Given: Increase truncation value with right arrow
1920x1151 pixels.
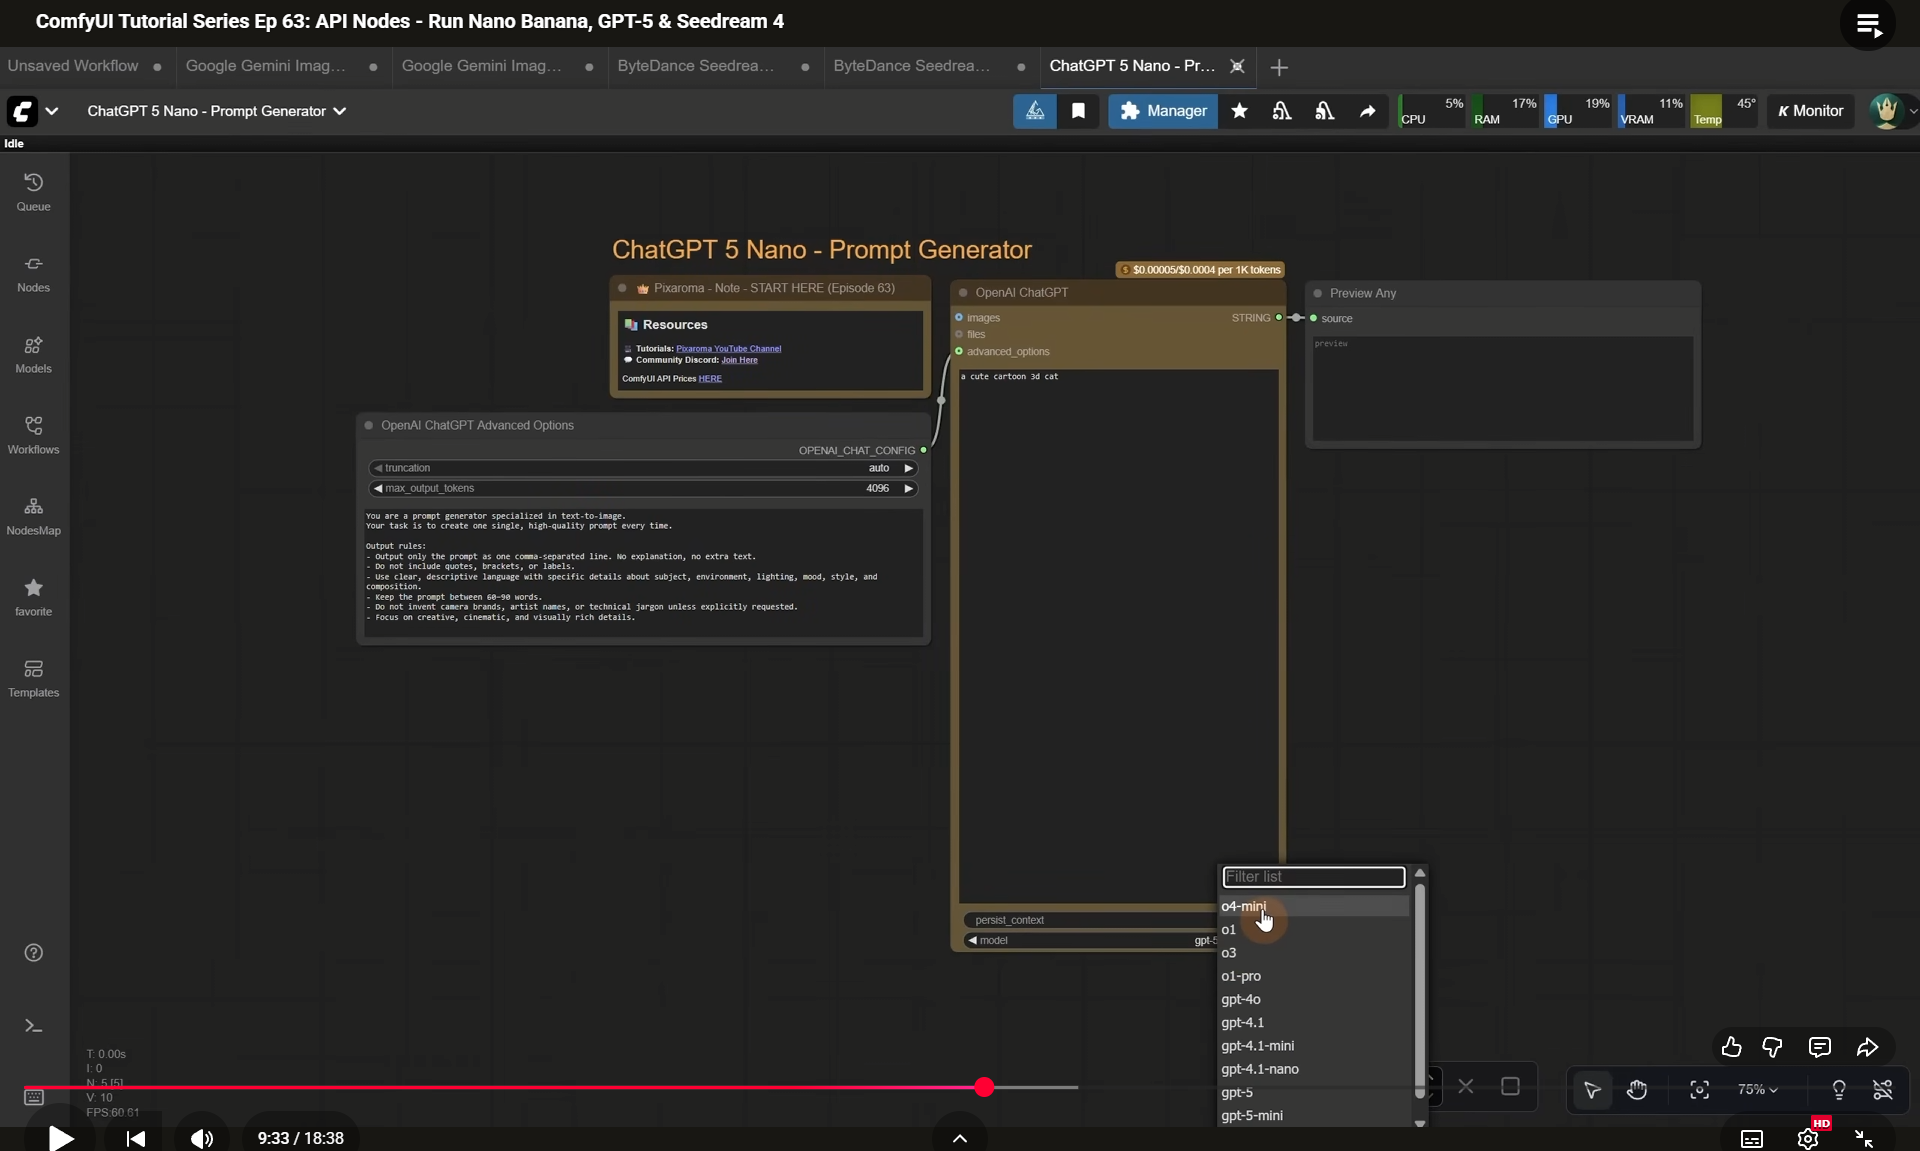Looking at the screenshot, I should [x=908, y=468].
